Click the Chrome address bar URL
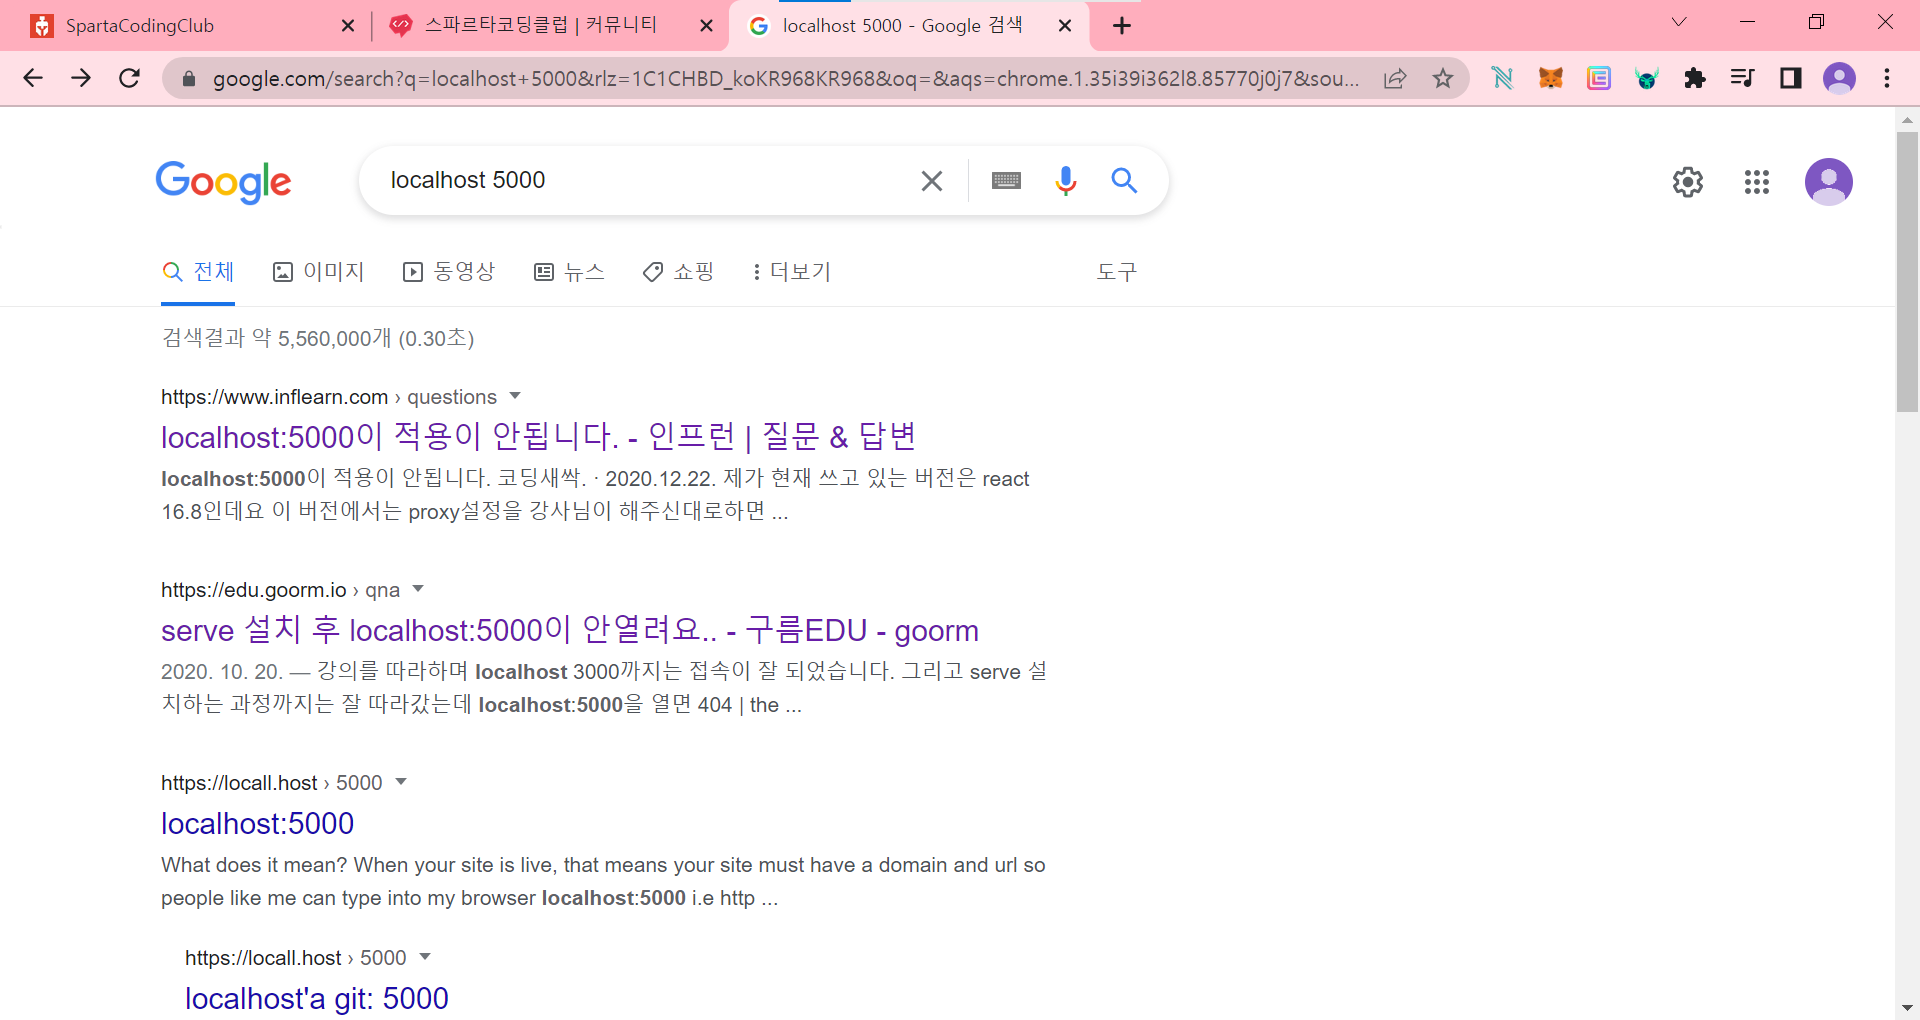Screen dimensions: 1920x1020 coord(785,79)
